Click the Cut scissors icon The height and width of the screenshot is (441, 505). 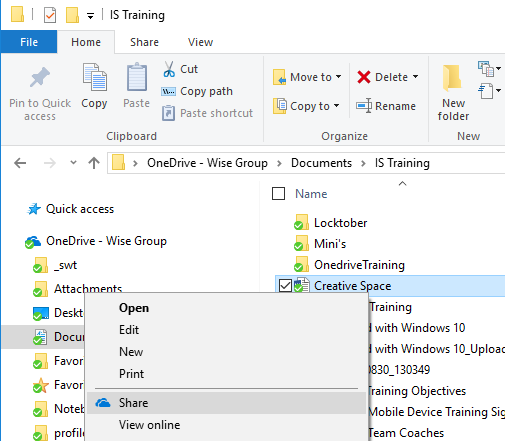pos(169,69)
